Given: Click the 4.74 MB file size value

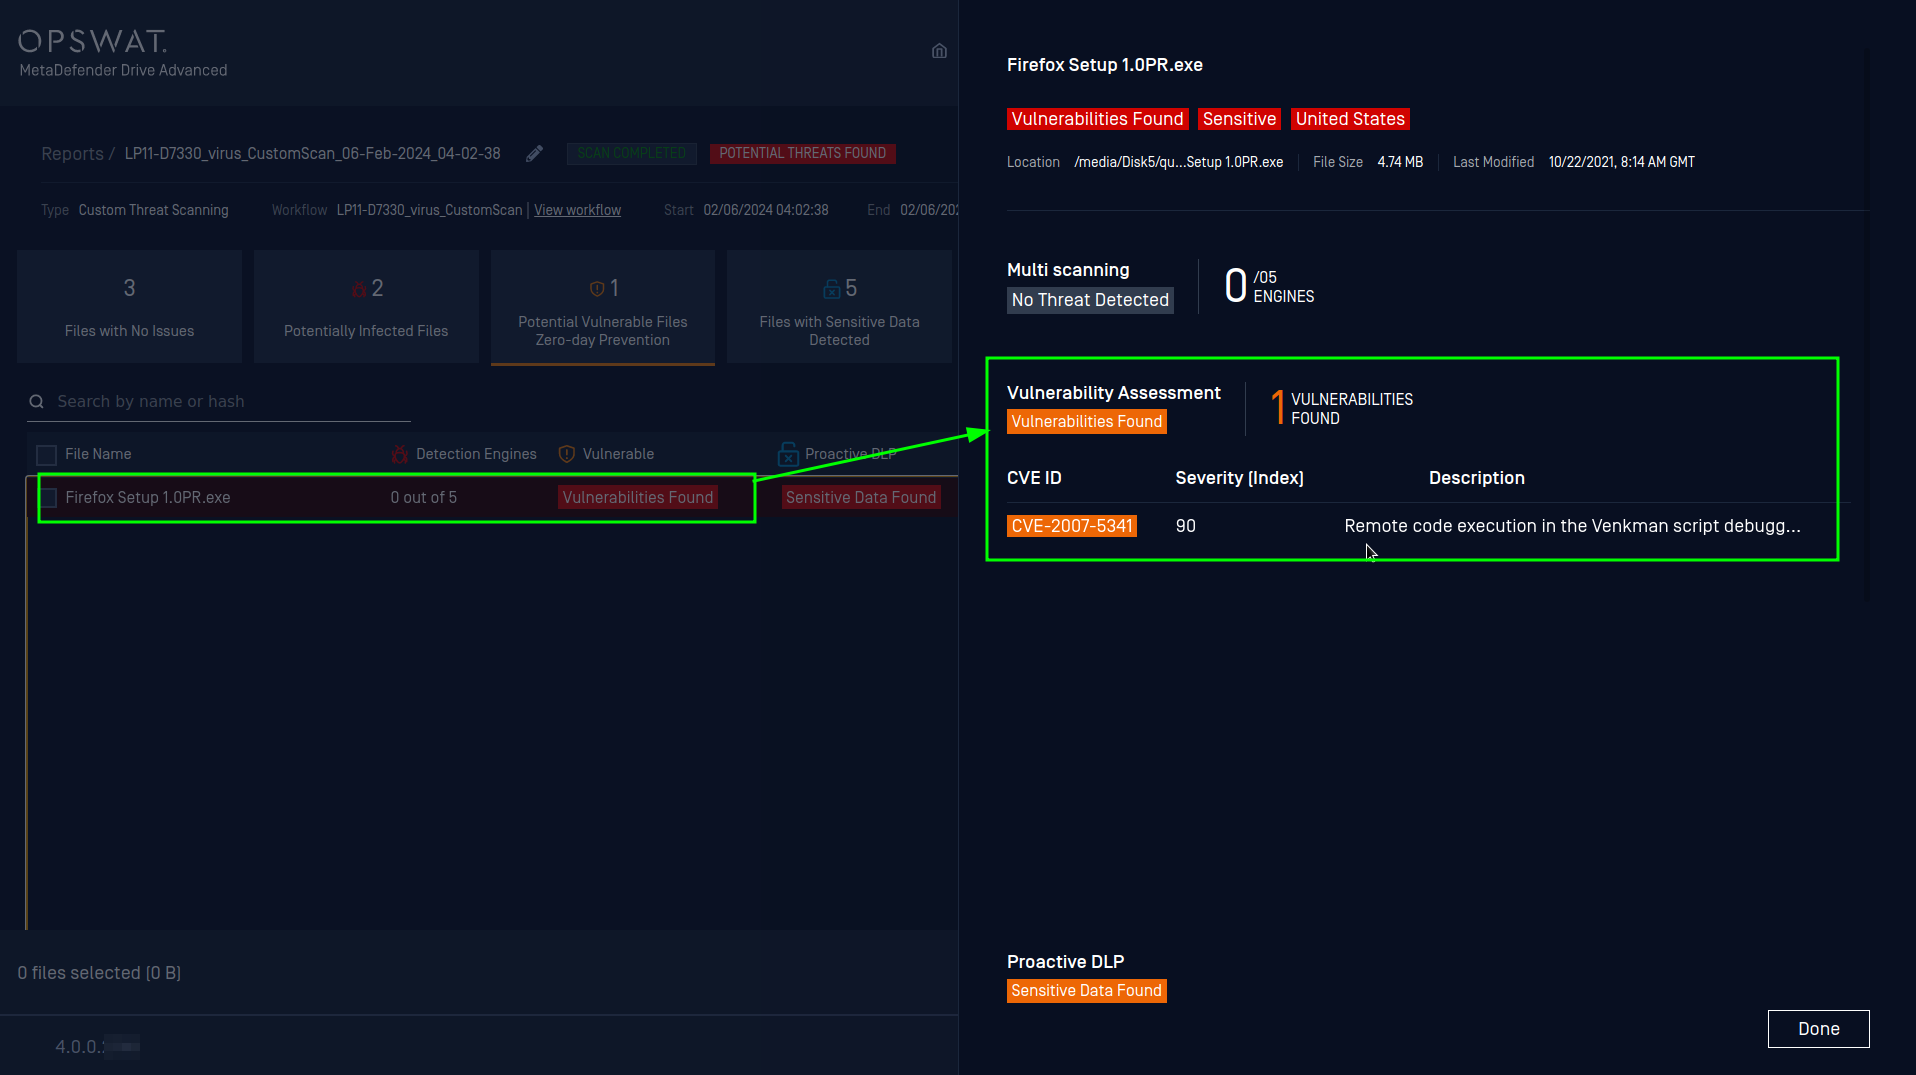Looking at the screenshot, I should [x=1400, y=162].
